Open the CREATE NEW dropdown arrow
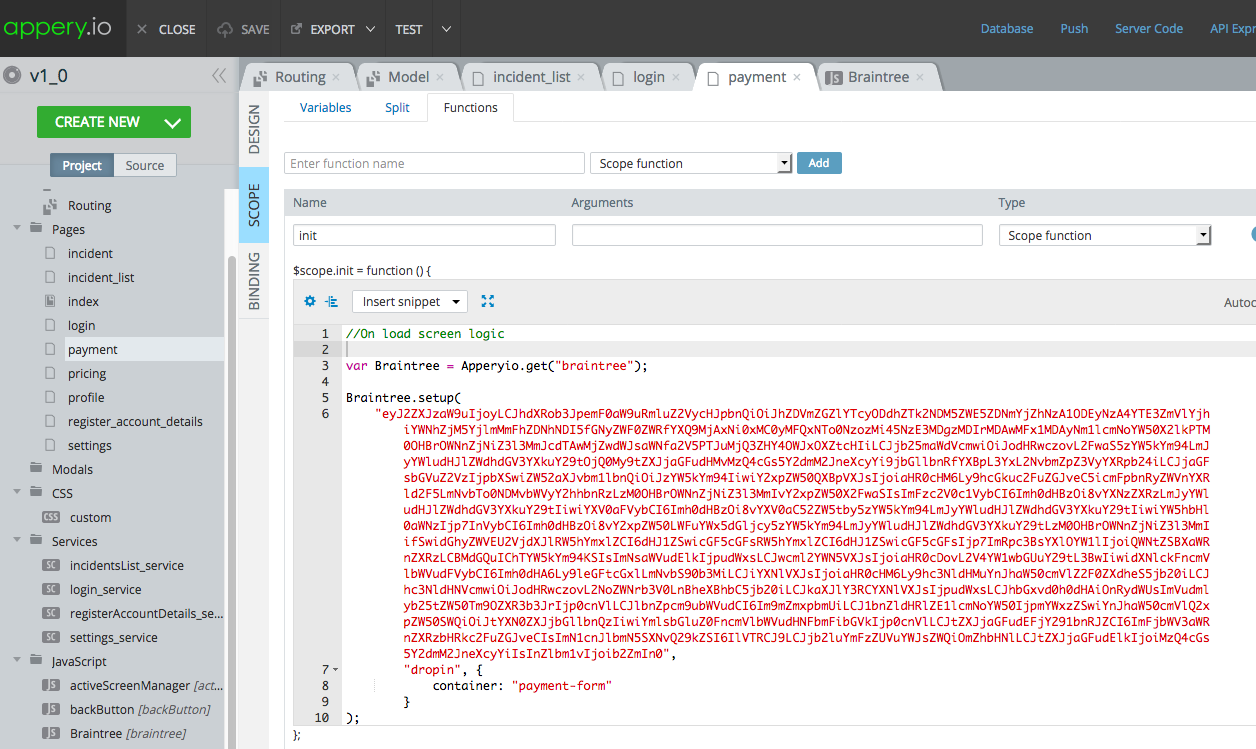 coord(172,123)
